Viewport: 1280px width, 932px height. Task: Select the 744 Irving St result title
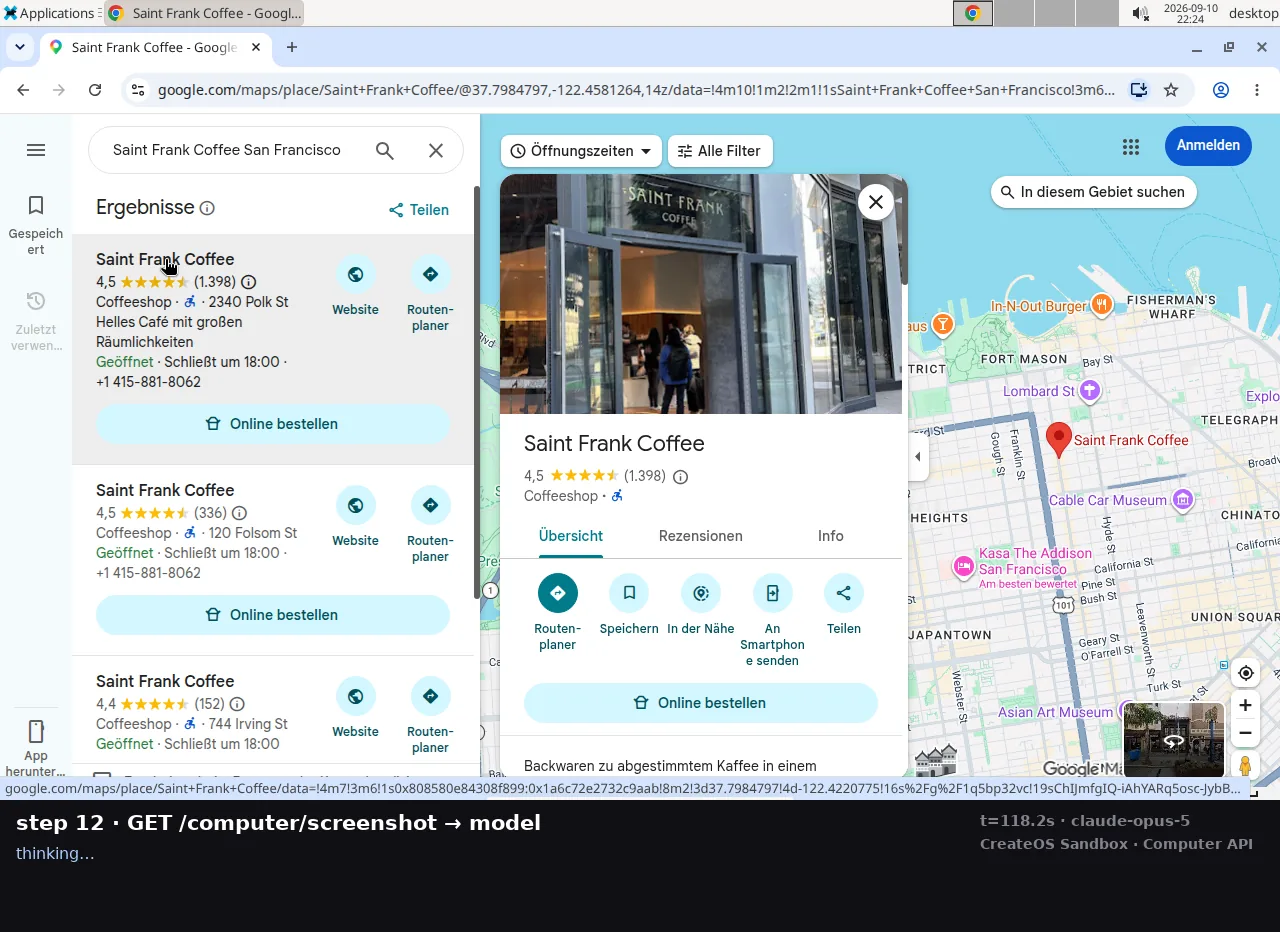coord(165,681)
